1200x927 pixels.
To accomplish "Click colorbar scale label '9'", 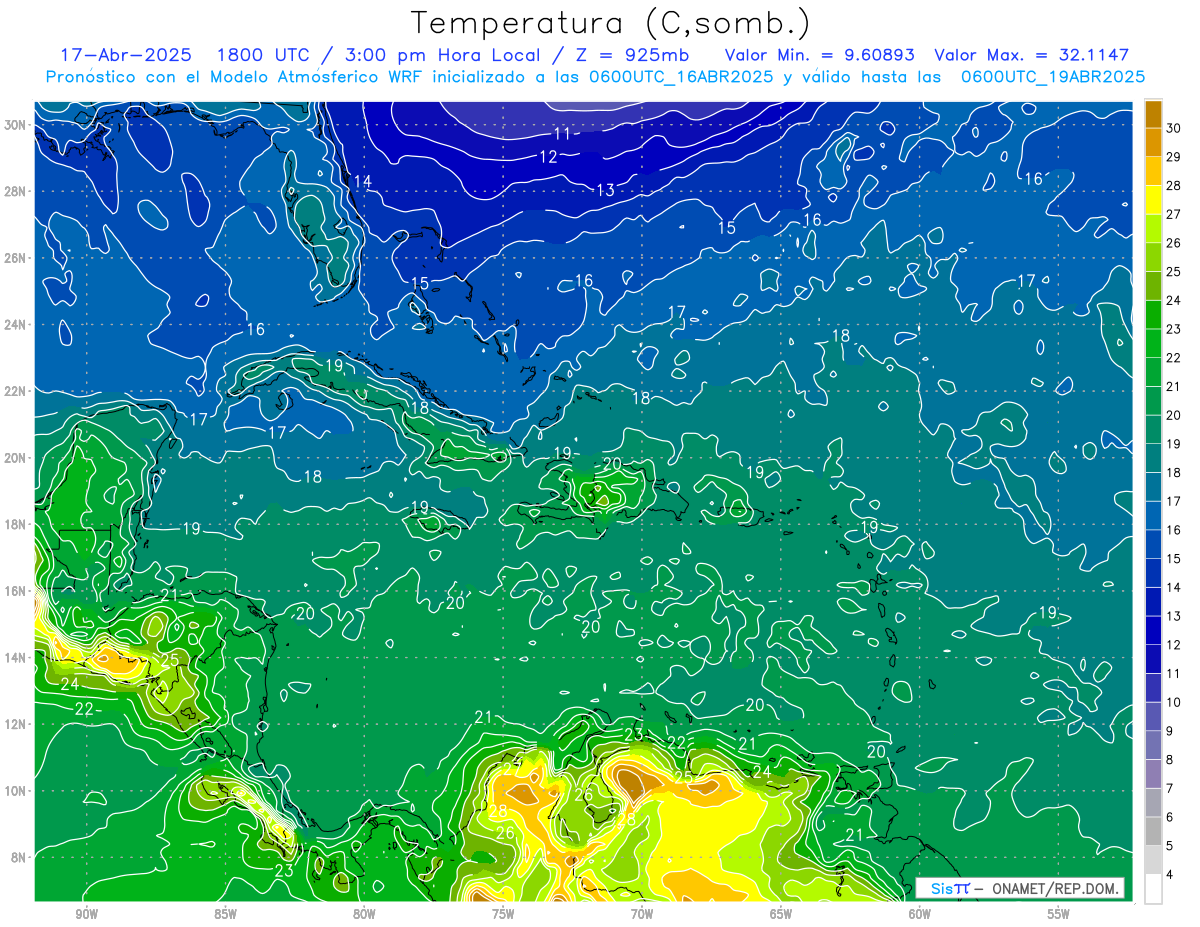I will 1170,732.
